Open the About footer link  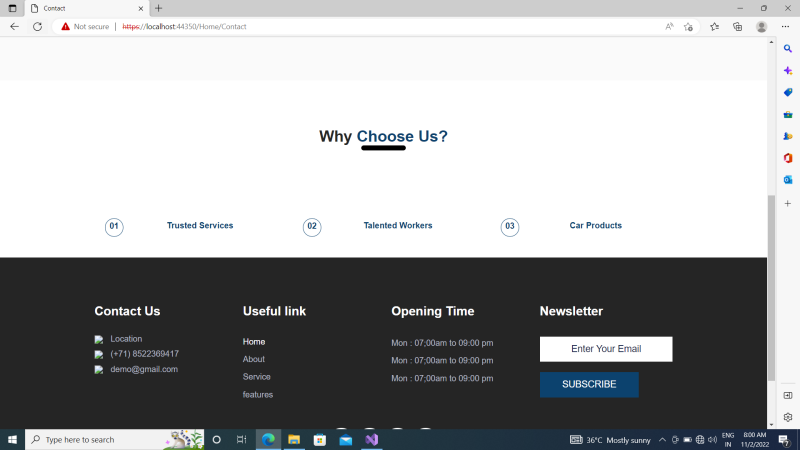coord(254,359)
